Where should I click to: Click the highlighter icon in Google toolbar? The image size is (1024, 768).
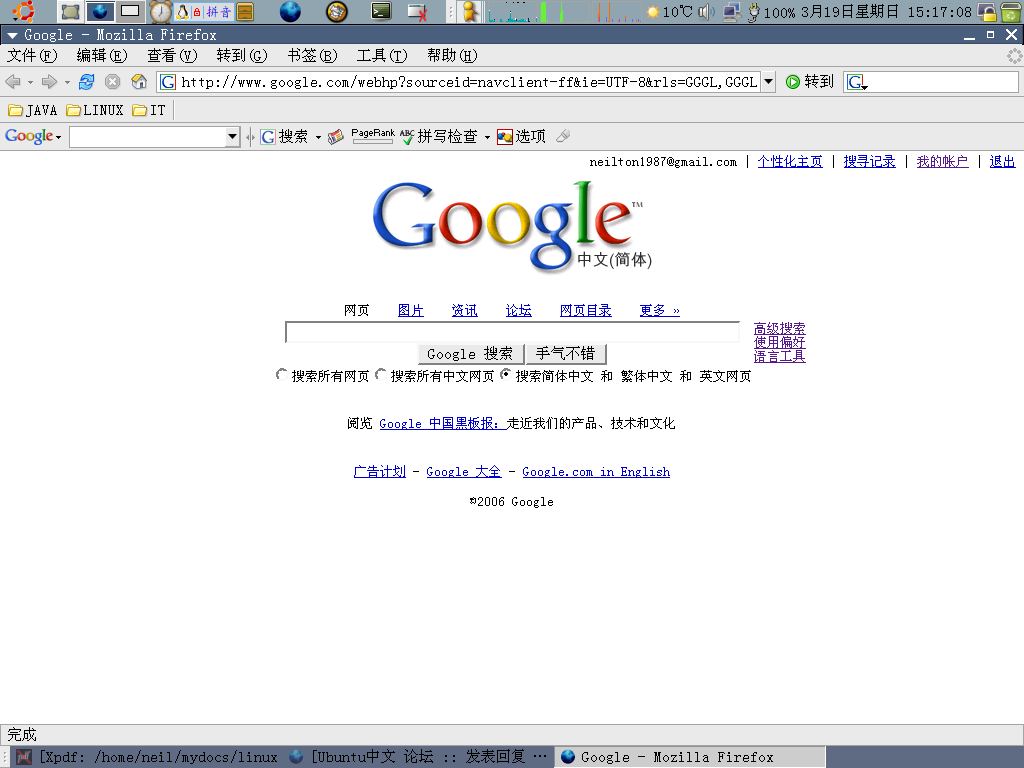563,136
